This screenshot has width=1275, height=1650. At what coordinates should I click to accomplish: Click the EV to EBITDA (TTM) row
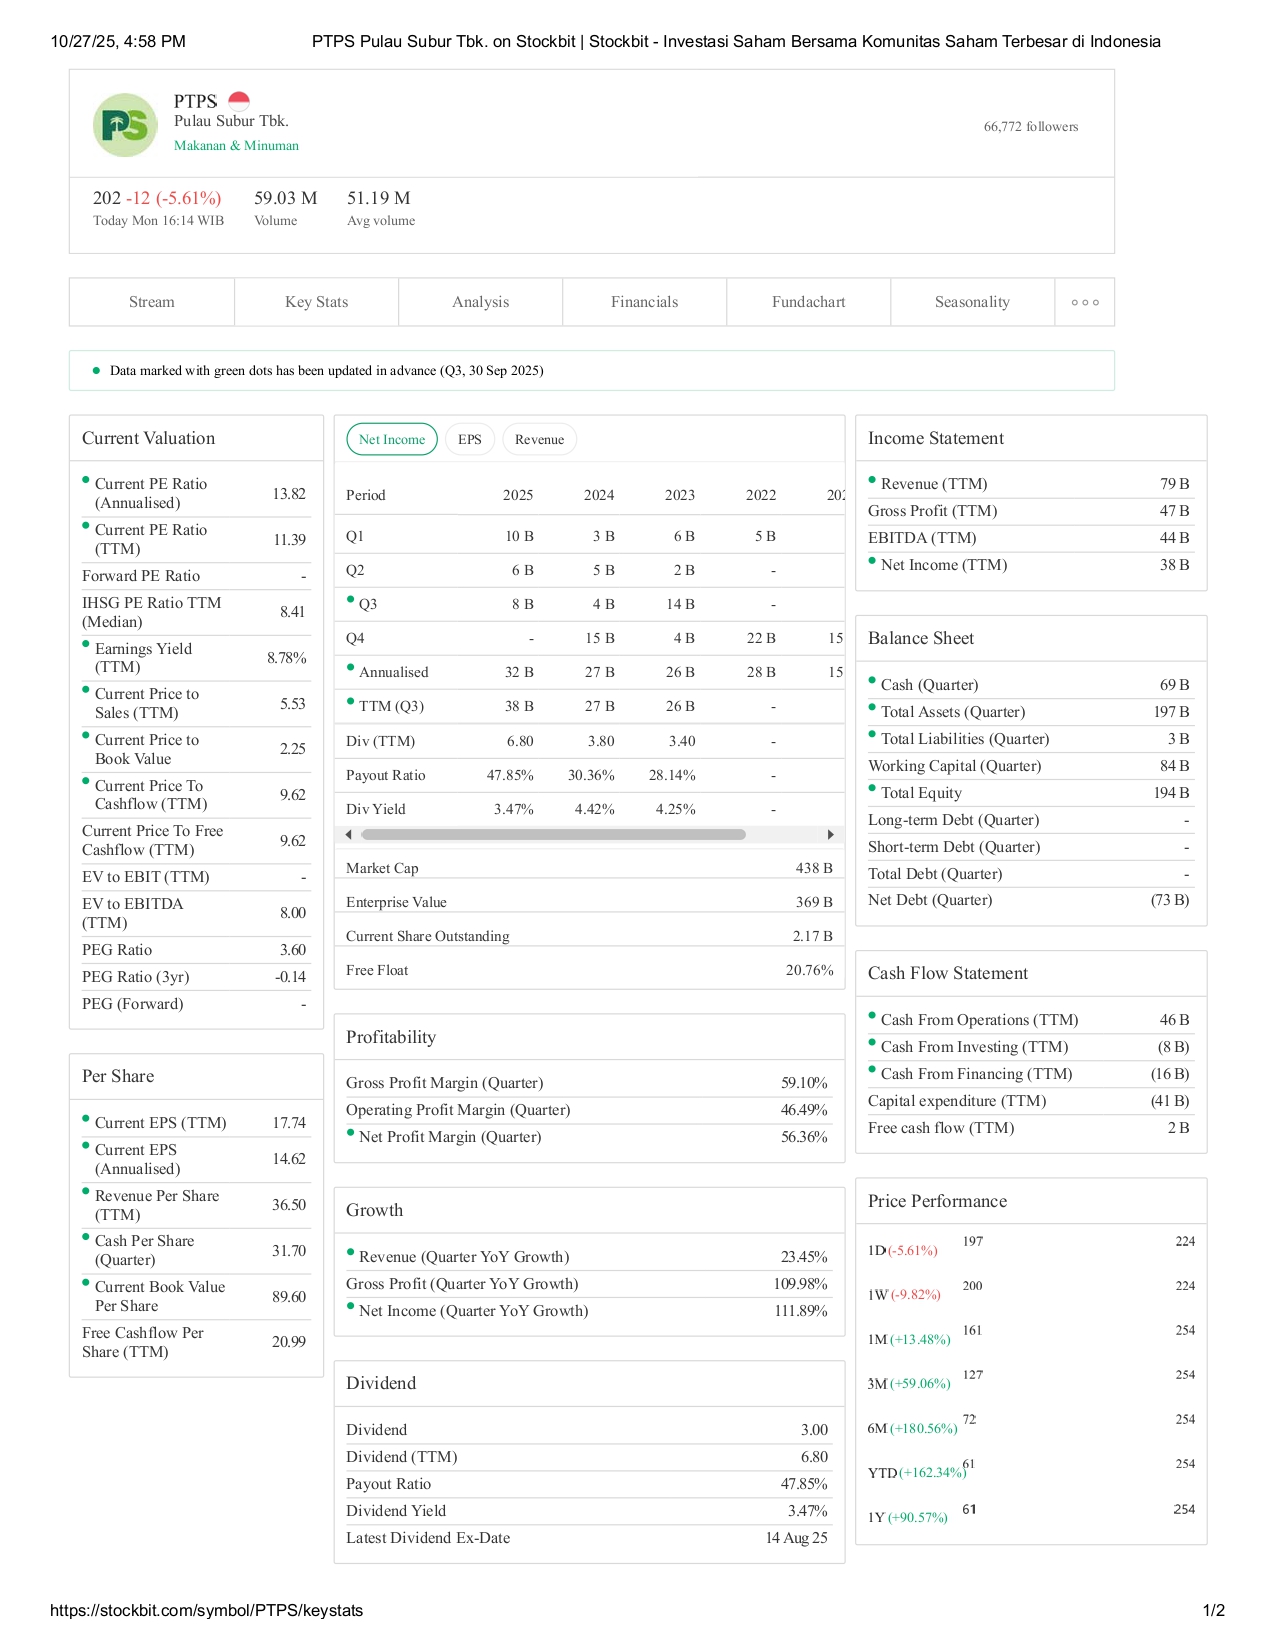(196, 913)
